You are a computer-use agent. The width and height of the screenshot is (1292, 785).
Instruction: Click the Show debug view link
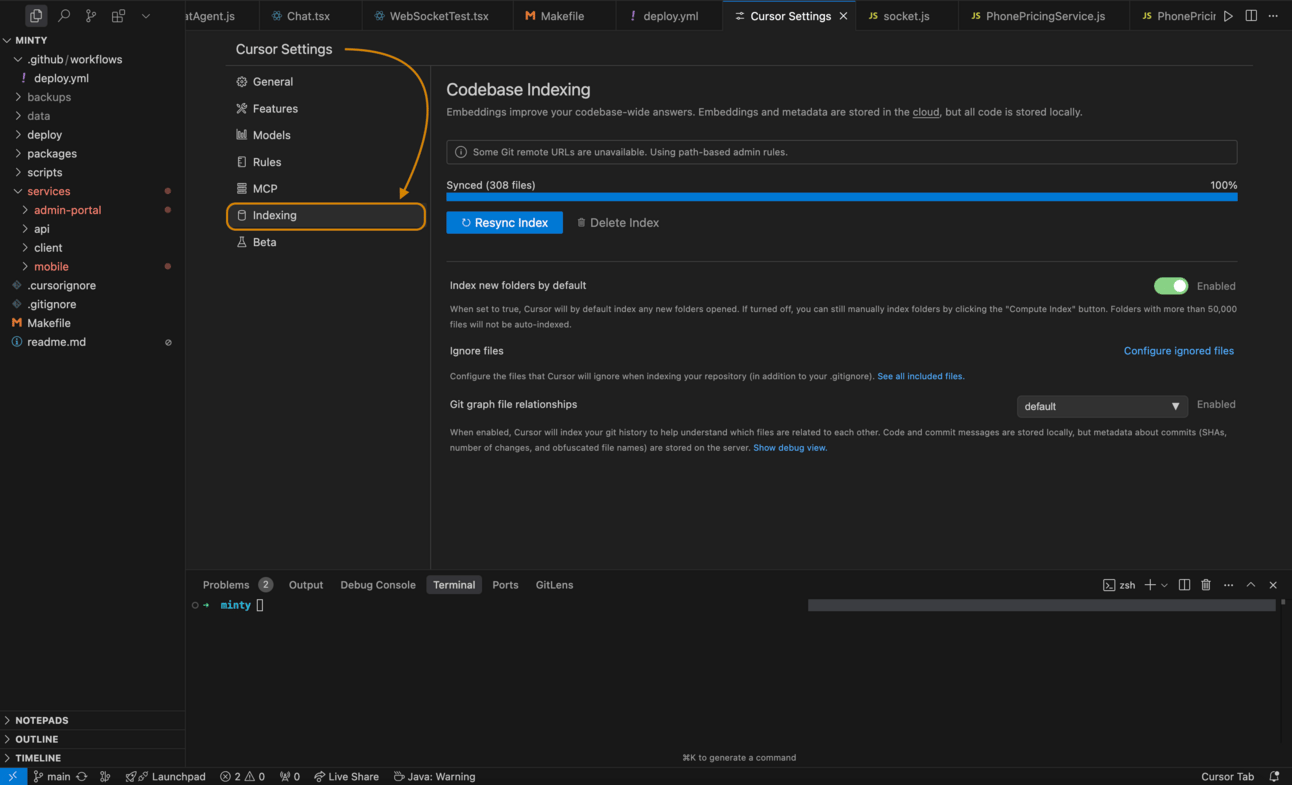pyautogui.click(x=790, y=448)
